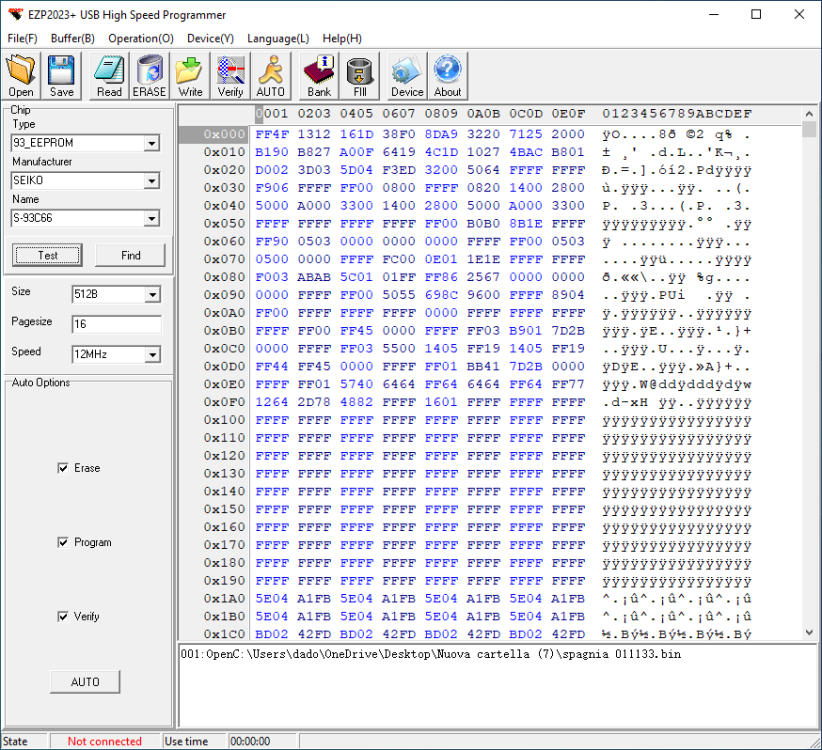Click the Fill buffer toolbar icon
The width and height of the screenshot is (822, 750).
point(359,76)
